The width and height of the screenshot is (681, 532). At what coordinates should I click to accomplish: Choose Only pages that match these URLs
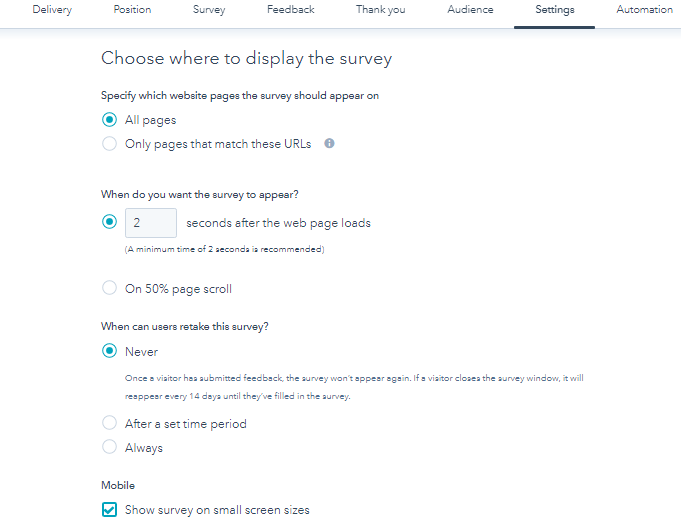point(109,143)
